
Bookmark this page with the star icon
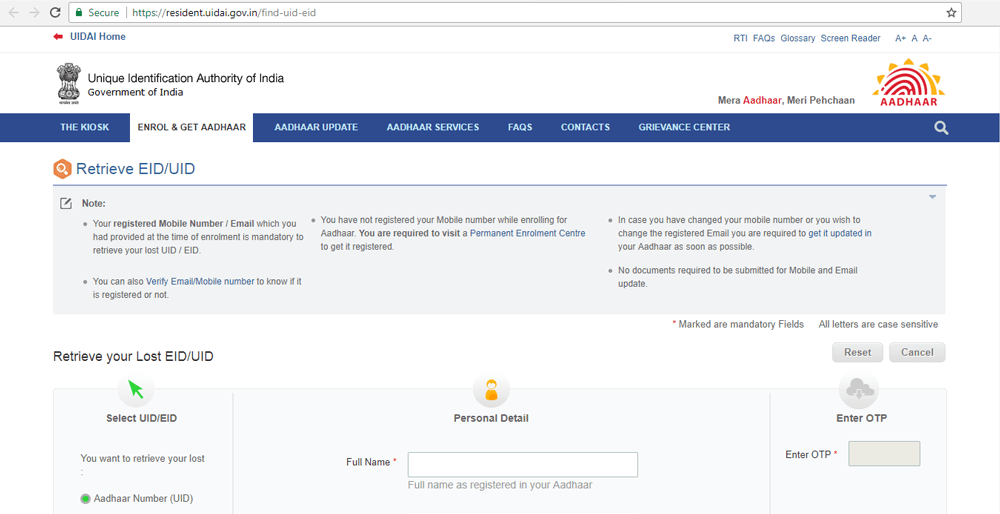tap(951, 13)
